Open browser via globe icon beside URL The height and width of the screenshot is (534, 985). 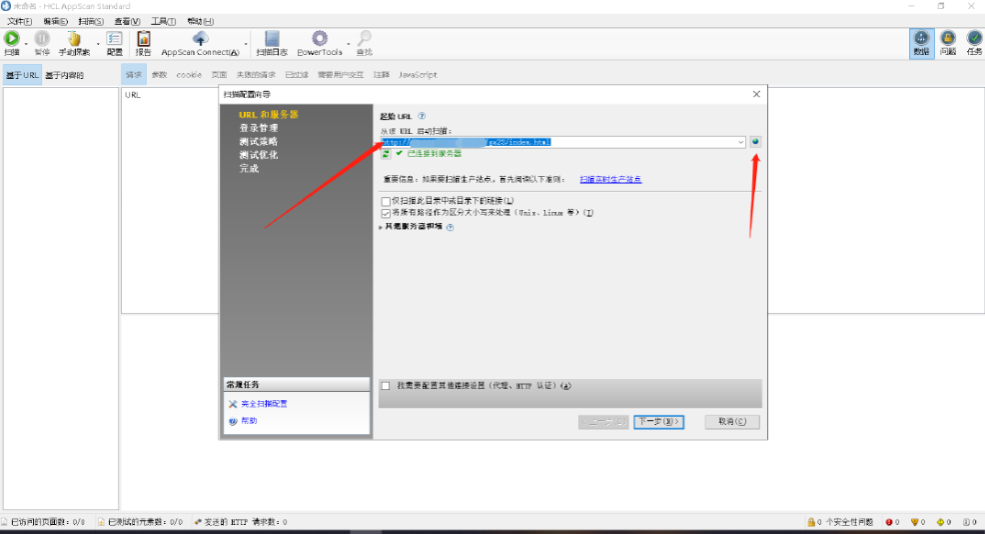click(x=755, y=142)
